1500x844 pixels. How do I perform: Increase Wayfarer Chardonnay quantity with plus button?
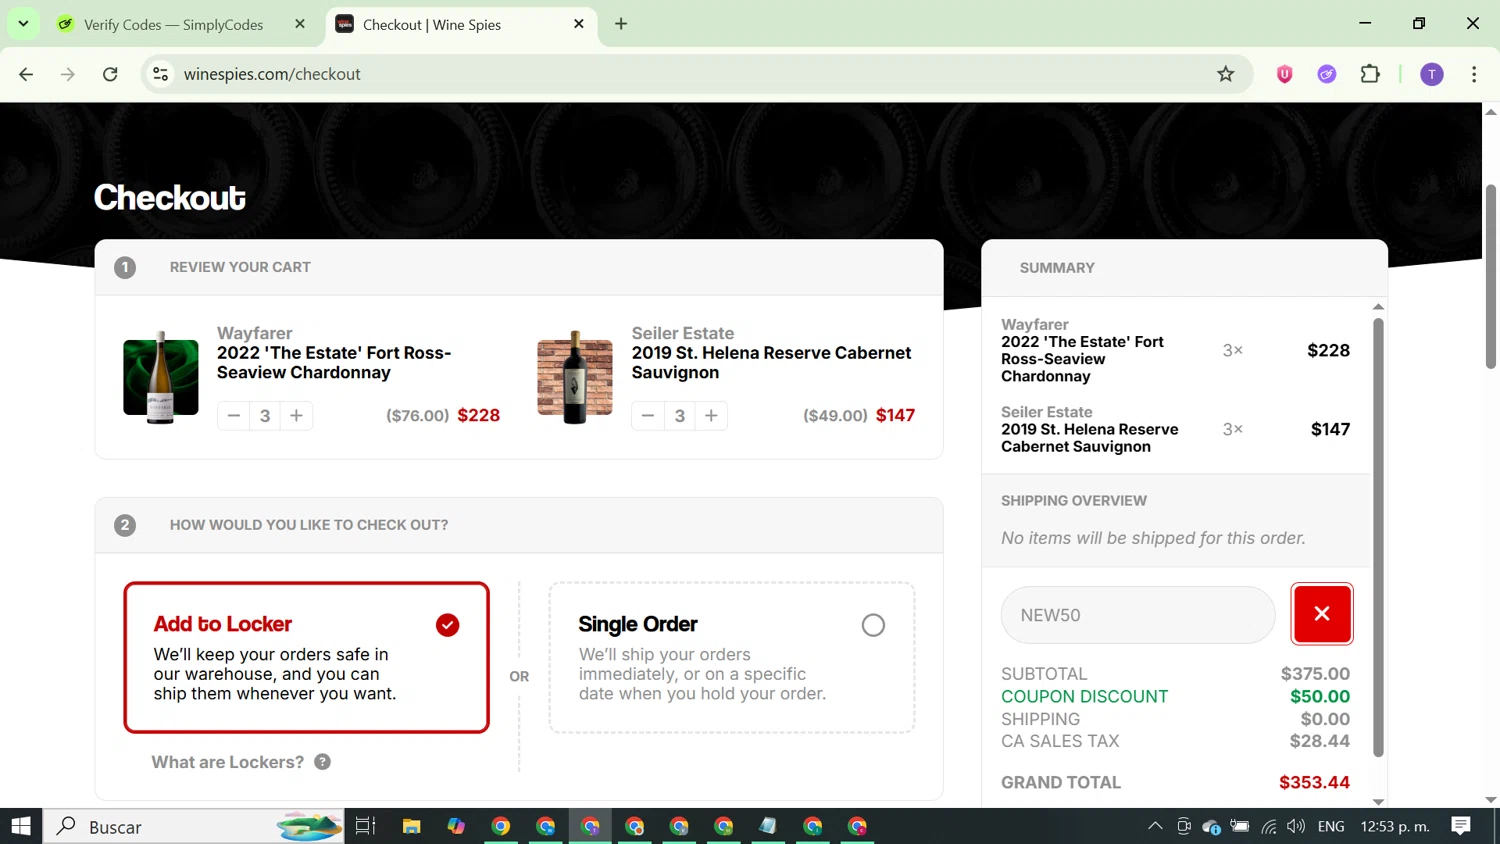[x=297, y=416]
